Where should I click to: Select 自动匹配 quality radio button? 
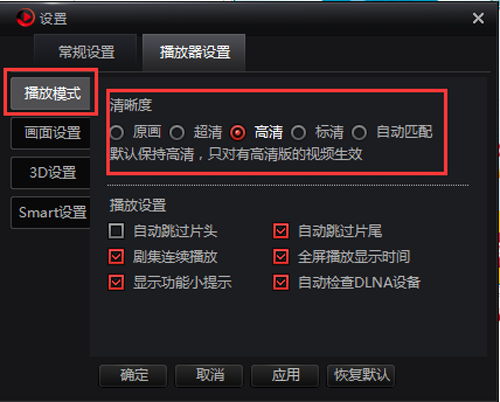[359, 132]
